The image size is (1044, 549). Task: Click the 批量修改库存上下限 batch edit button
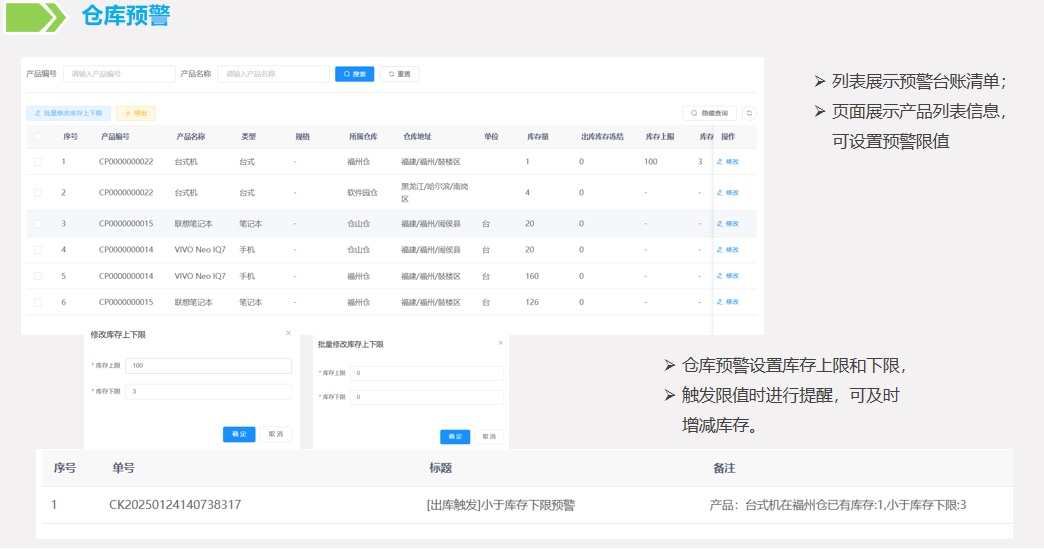[x=68, y=114]
